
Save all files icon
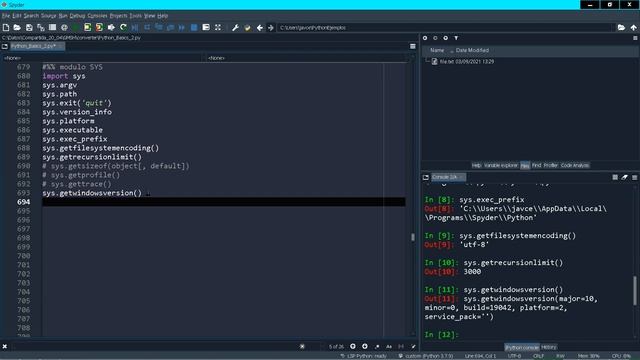point(41,27)
